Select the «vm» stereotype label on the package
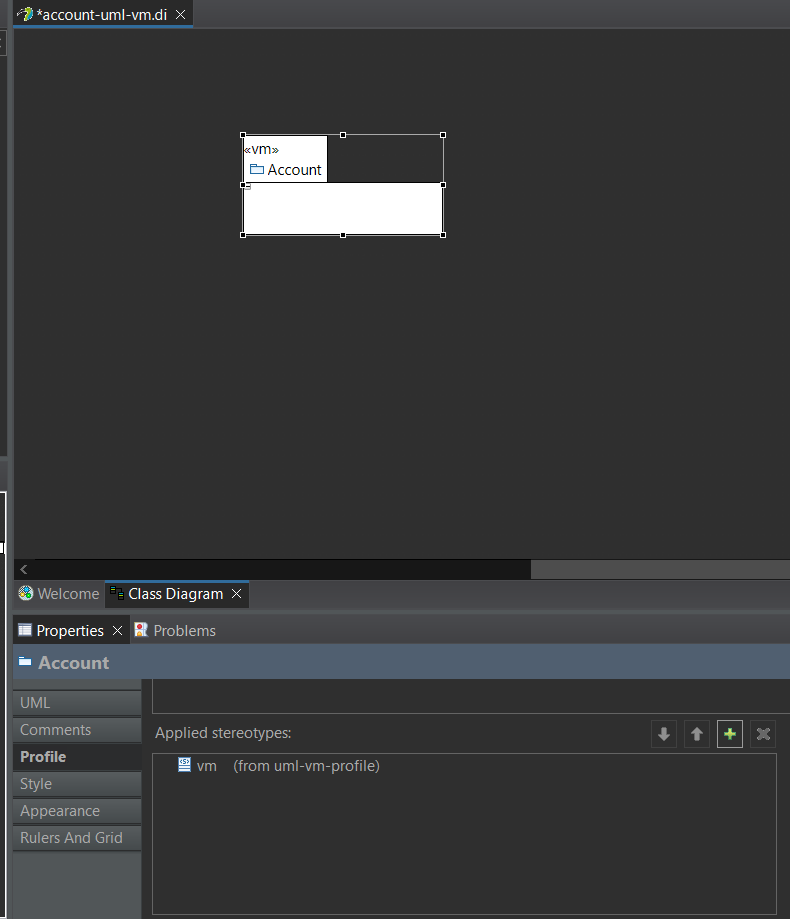 [261, 149]
